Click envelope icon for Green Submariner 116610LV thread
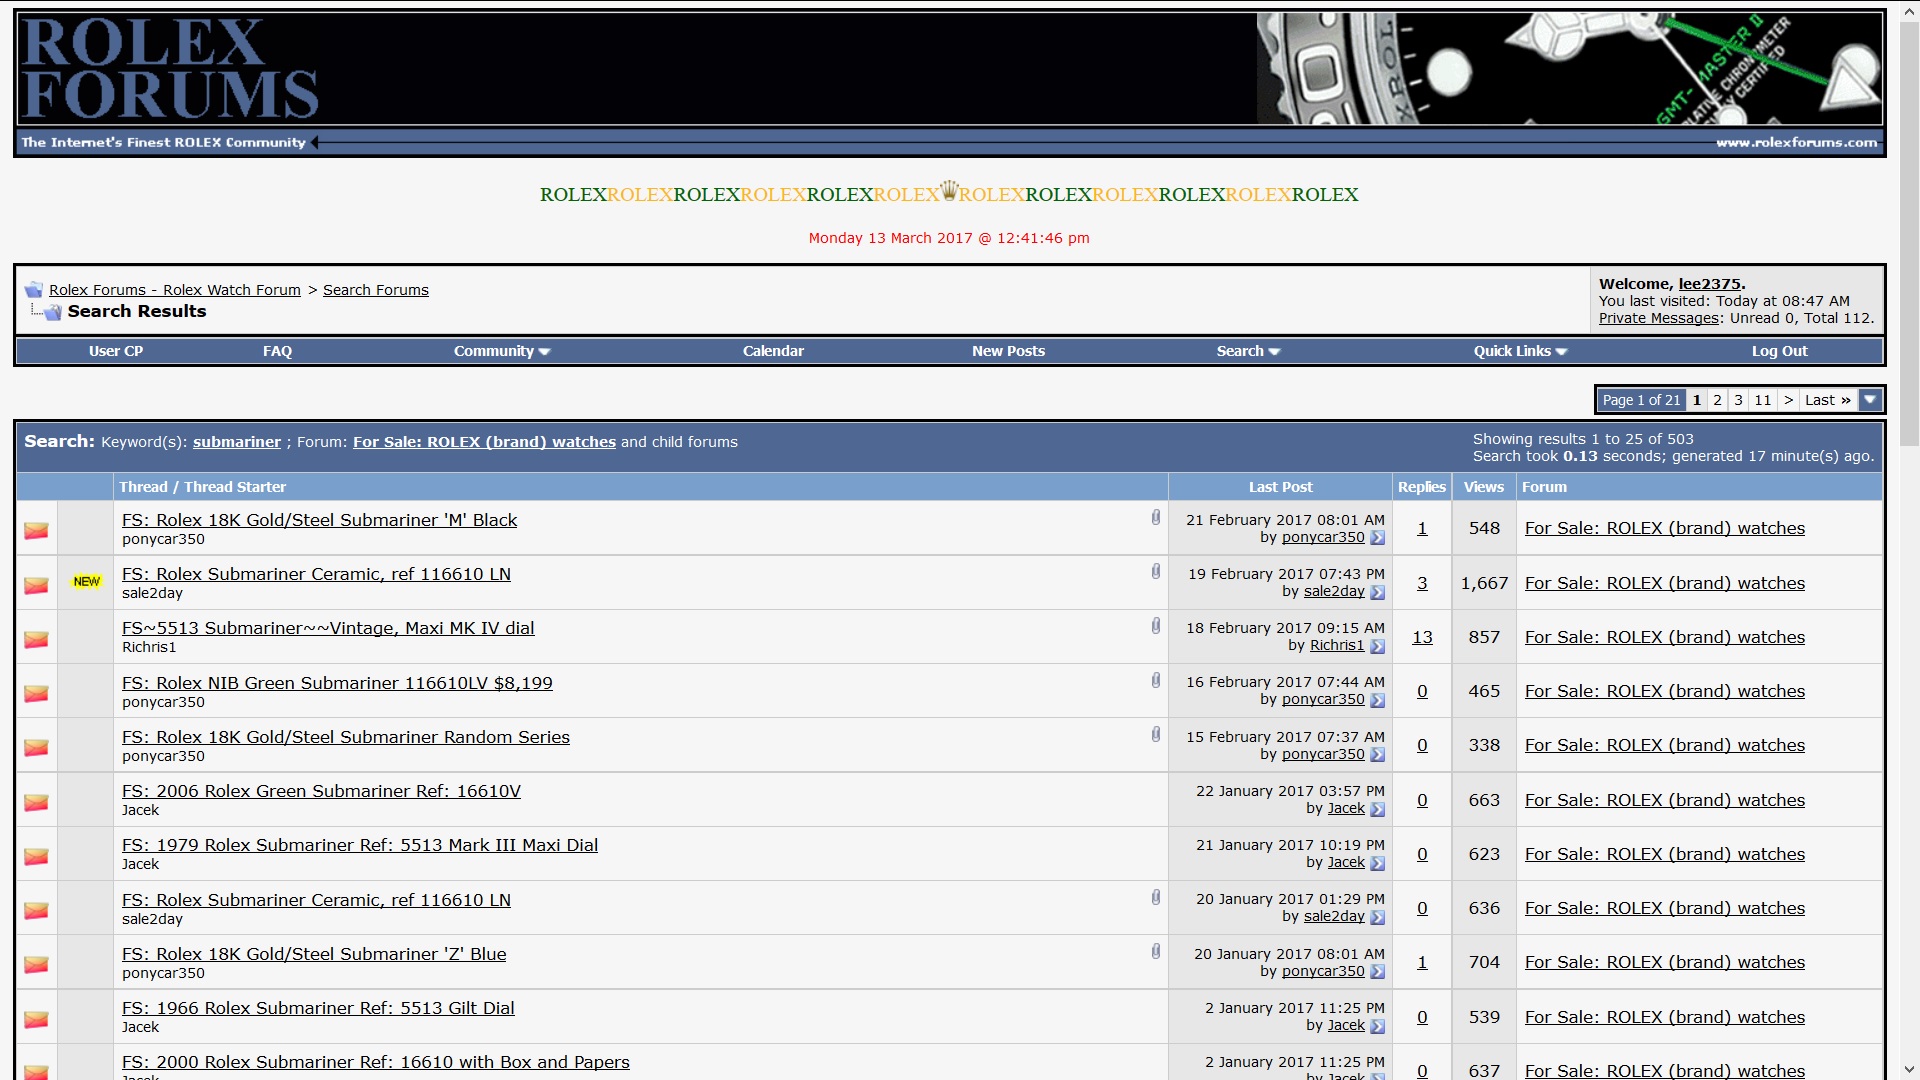 [x=36, y=693]
